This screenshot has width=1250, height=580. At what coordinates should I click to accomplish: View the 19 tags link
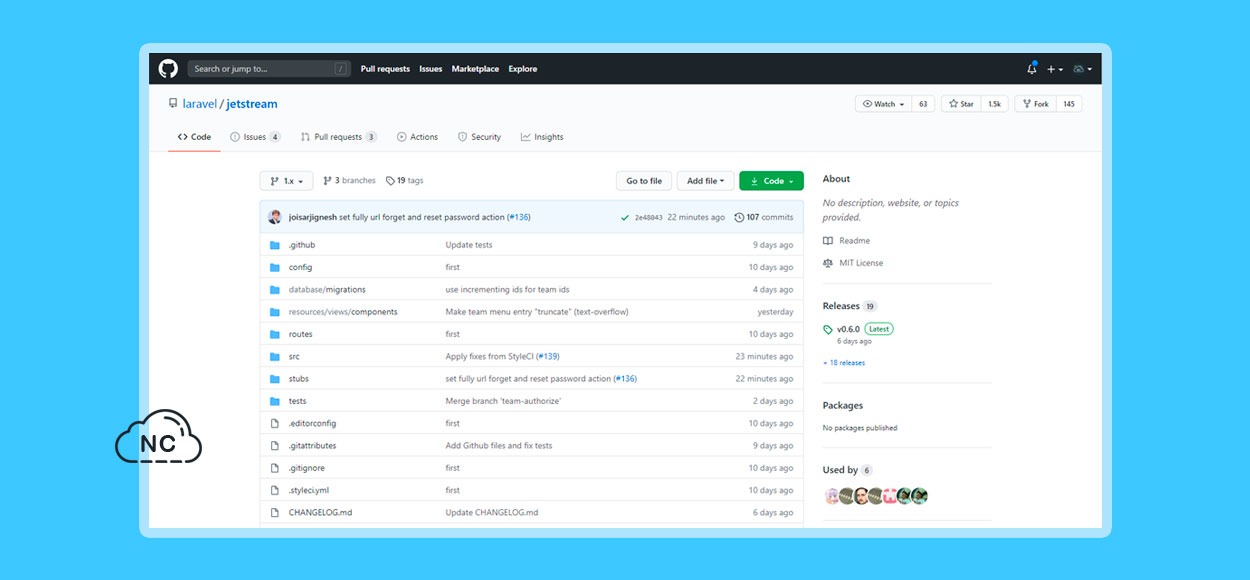tap(404, 181)
